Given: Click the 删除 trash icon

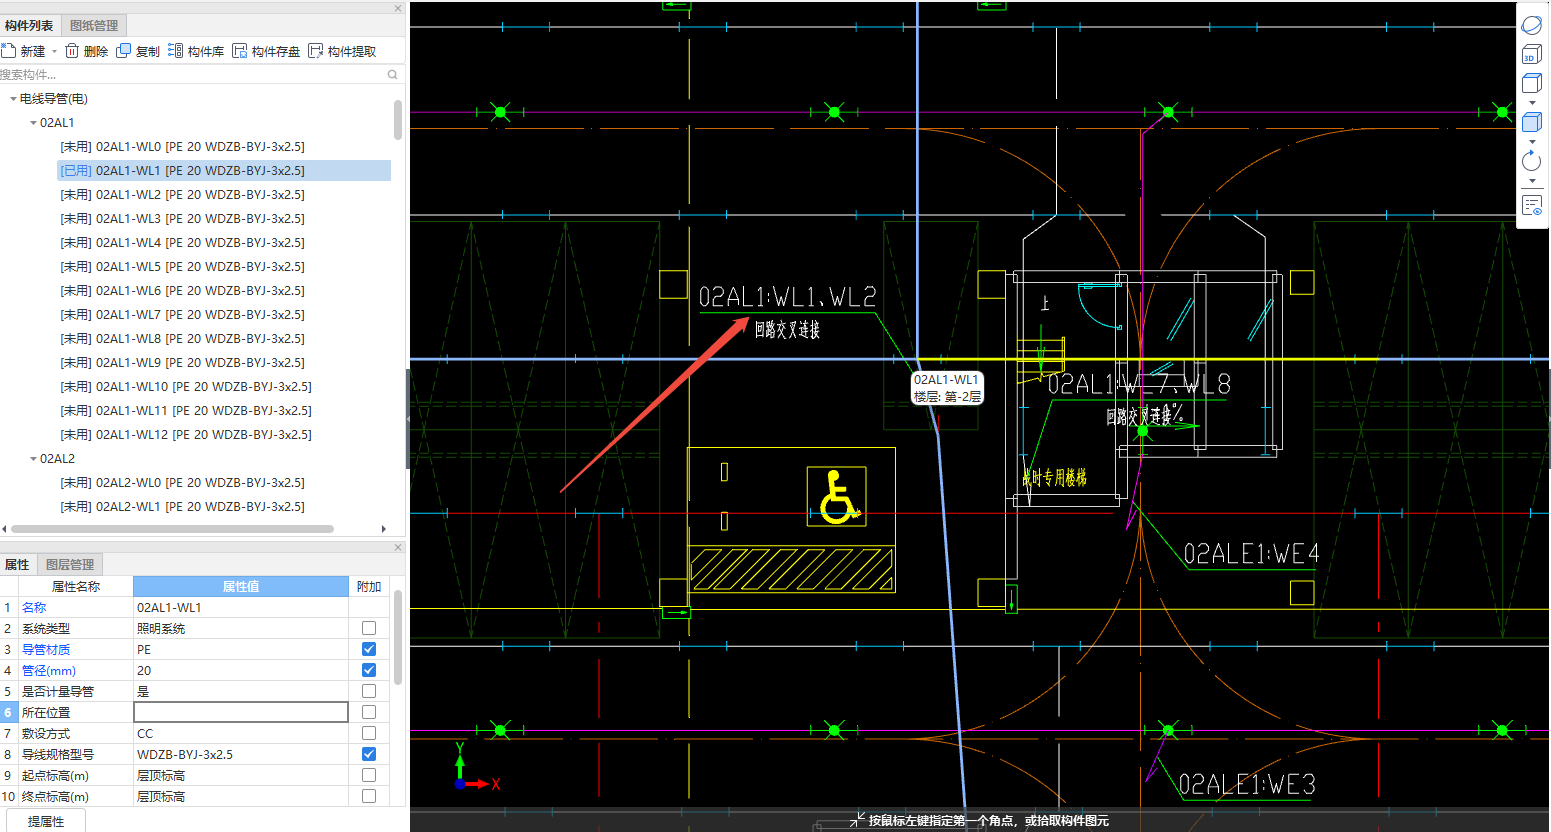Looking at the screenshot, I should tap(72, 51).
